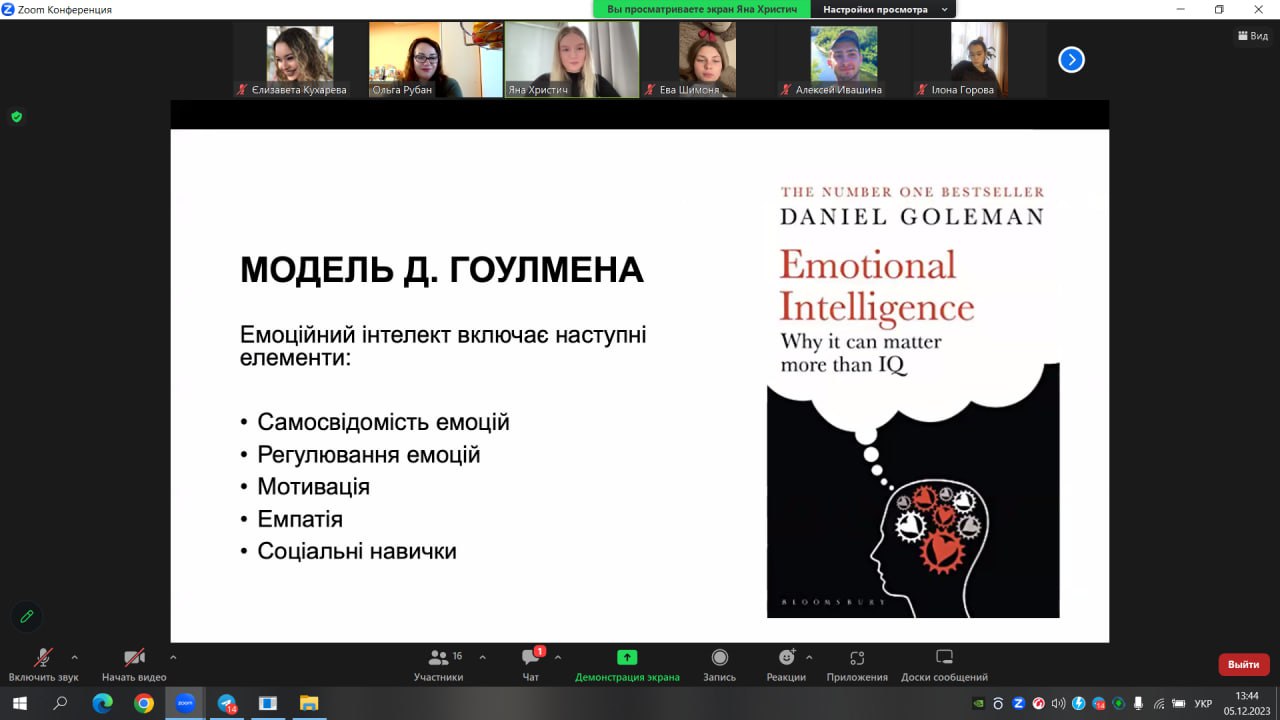Expand arrow next to Участники
This screenshot has width=1280, height=720.
pos(482,658)
